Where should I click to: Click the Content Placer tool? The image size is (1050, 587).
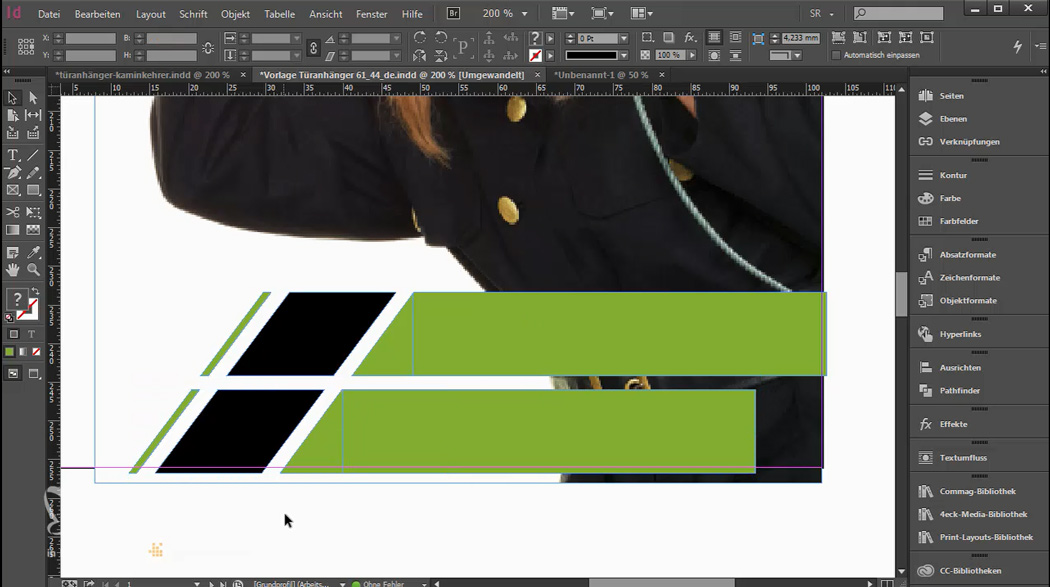(33, 133)
